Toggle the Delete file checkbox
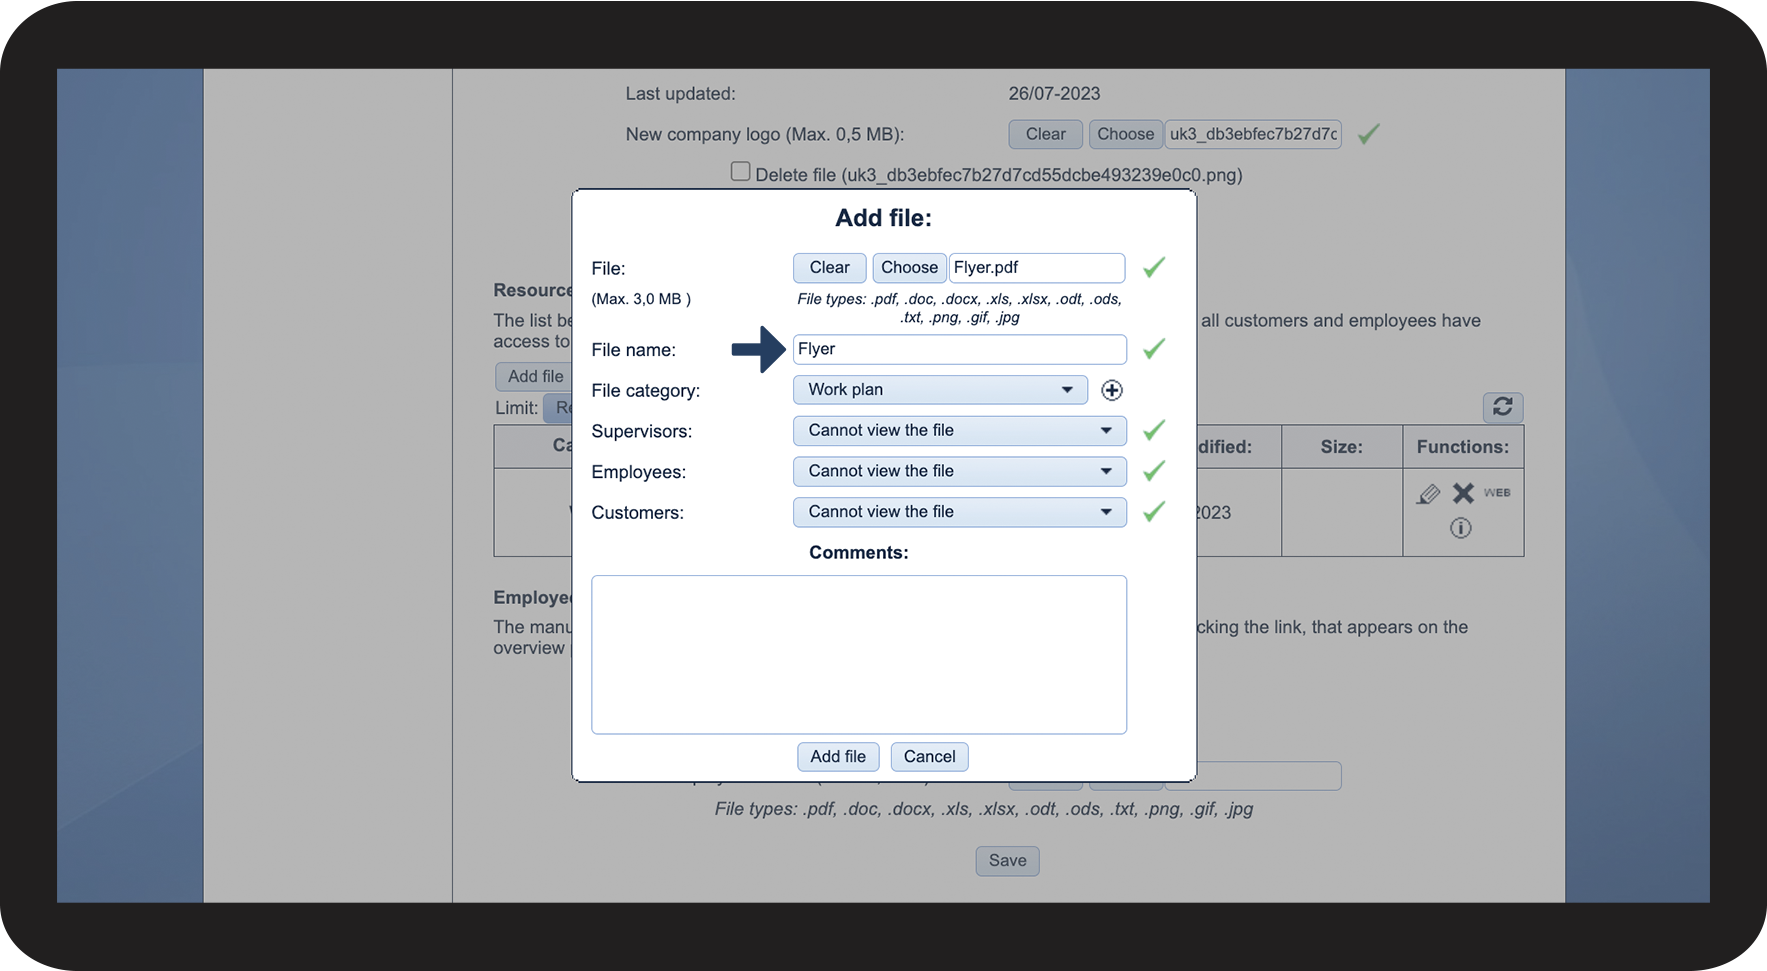 (740, 172)
